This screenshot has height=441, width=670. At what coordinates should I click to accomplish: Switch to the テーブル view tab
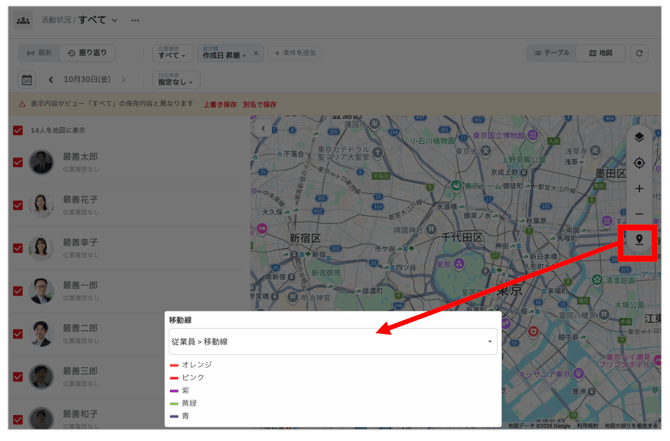pyautogui.click(x=551, y=53)
